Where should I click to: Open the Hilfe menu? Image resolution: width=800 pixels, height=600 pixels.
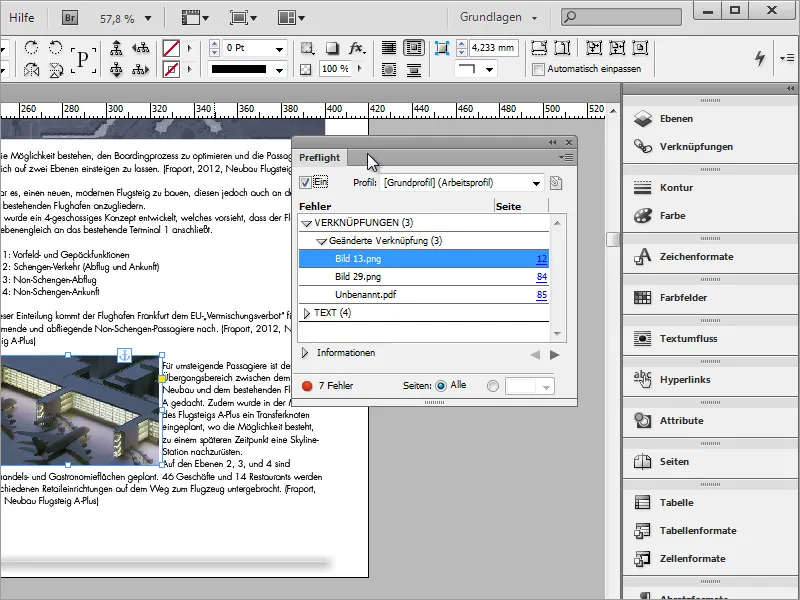click(x=21, y=18)
